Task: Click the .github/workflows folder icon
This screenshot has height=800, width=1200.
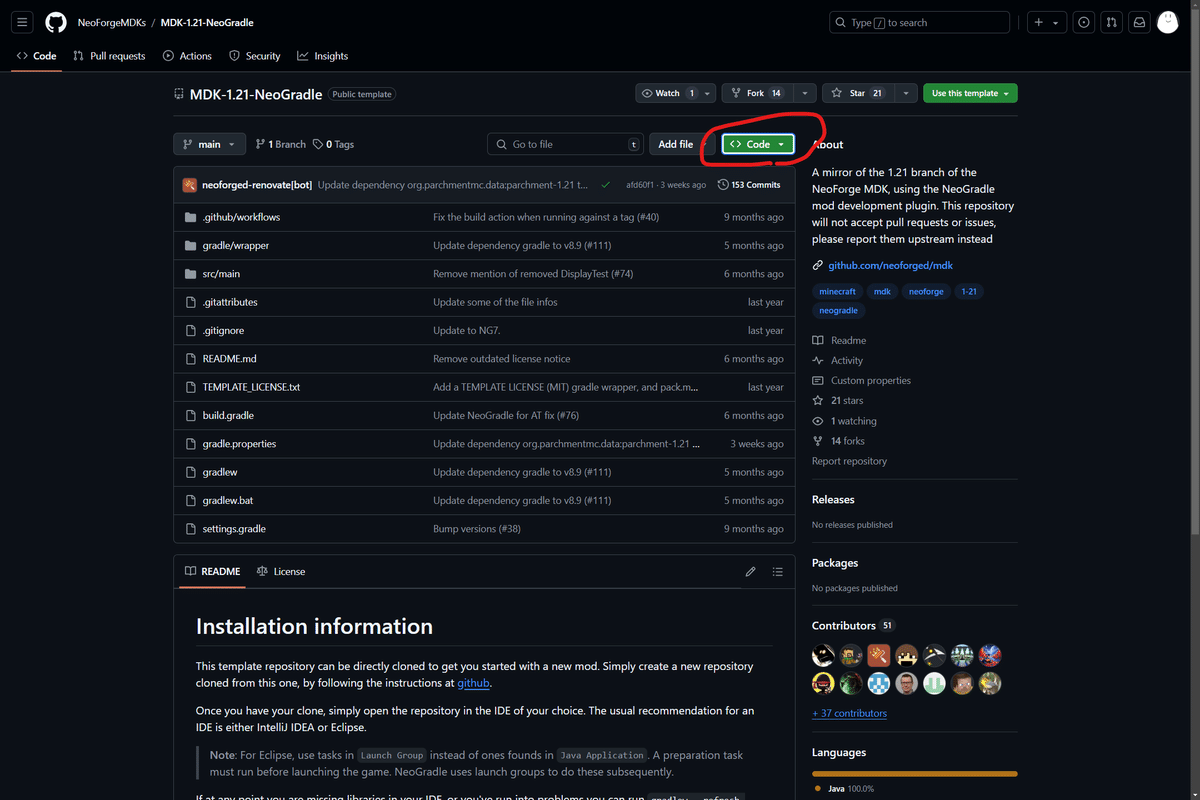Action: (191, 217)
